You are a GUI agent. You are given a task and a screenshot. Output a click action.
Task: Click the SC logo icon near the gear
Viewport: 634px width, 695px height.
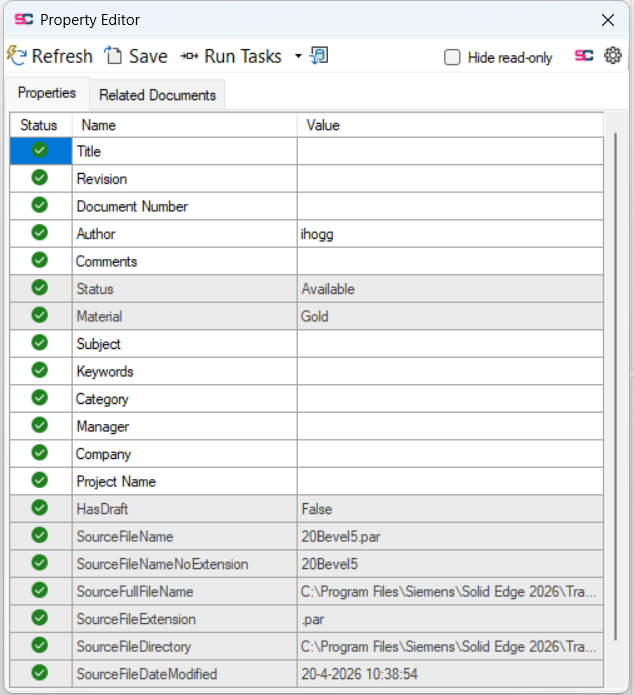coord(584,56)
